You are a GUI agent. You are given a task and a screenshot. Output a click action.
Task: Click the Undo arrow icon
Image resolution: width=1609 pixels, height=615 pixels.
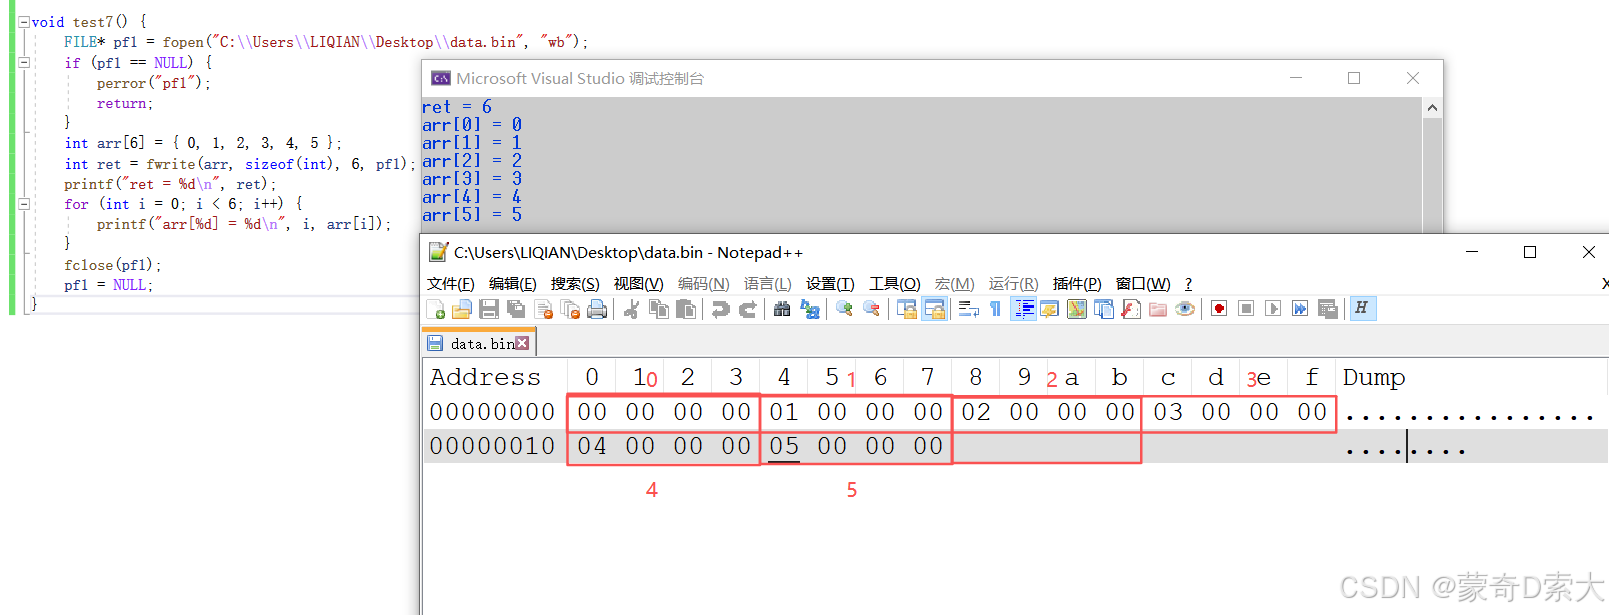pos(720,309)
